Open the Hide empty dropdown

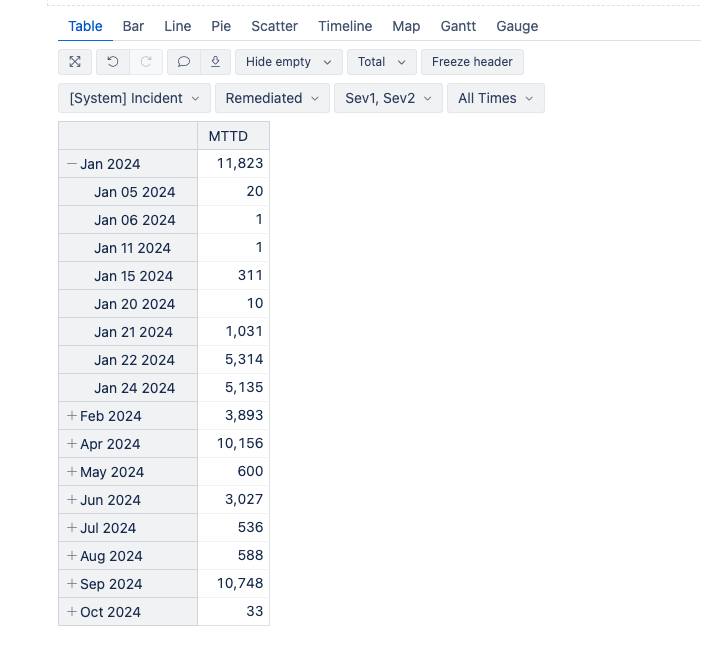(289, 62)
